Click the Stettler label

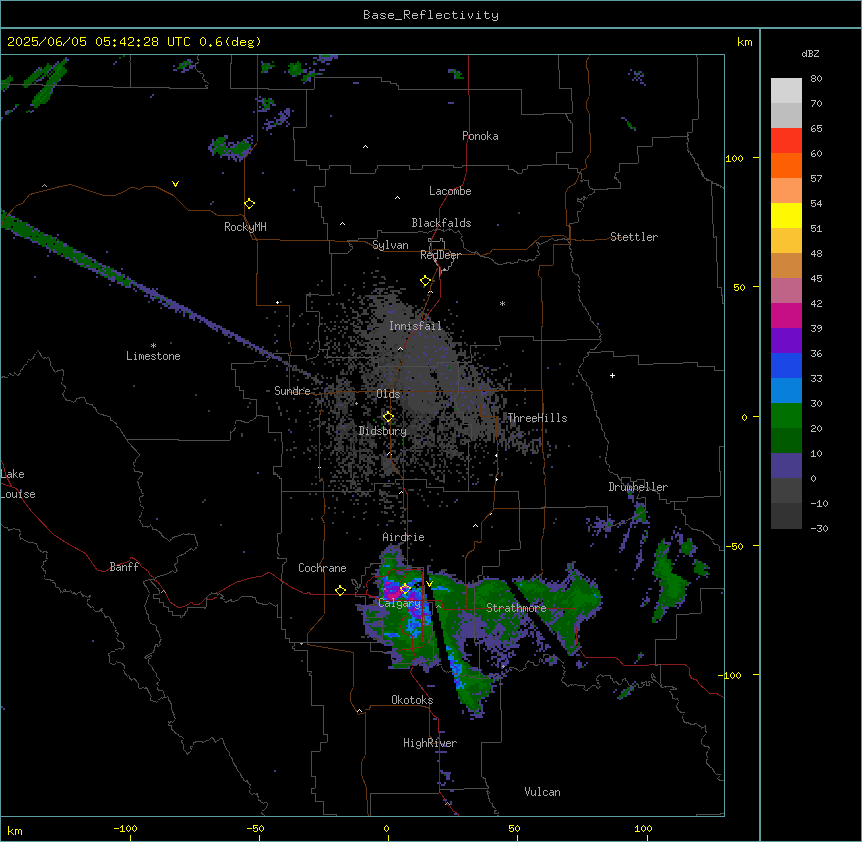point(634,237)
